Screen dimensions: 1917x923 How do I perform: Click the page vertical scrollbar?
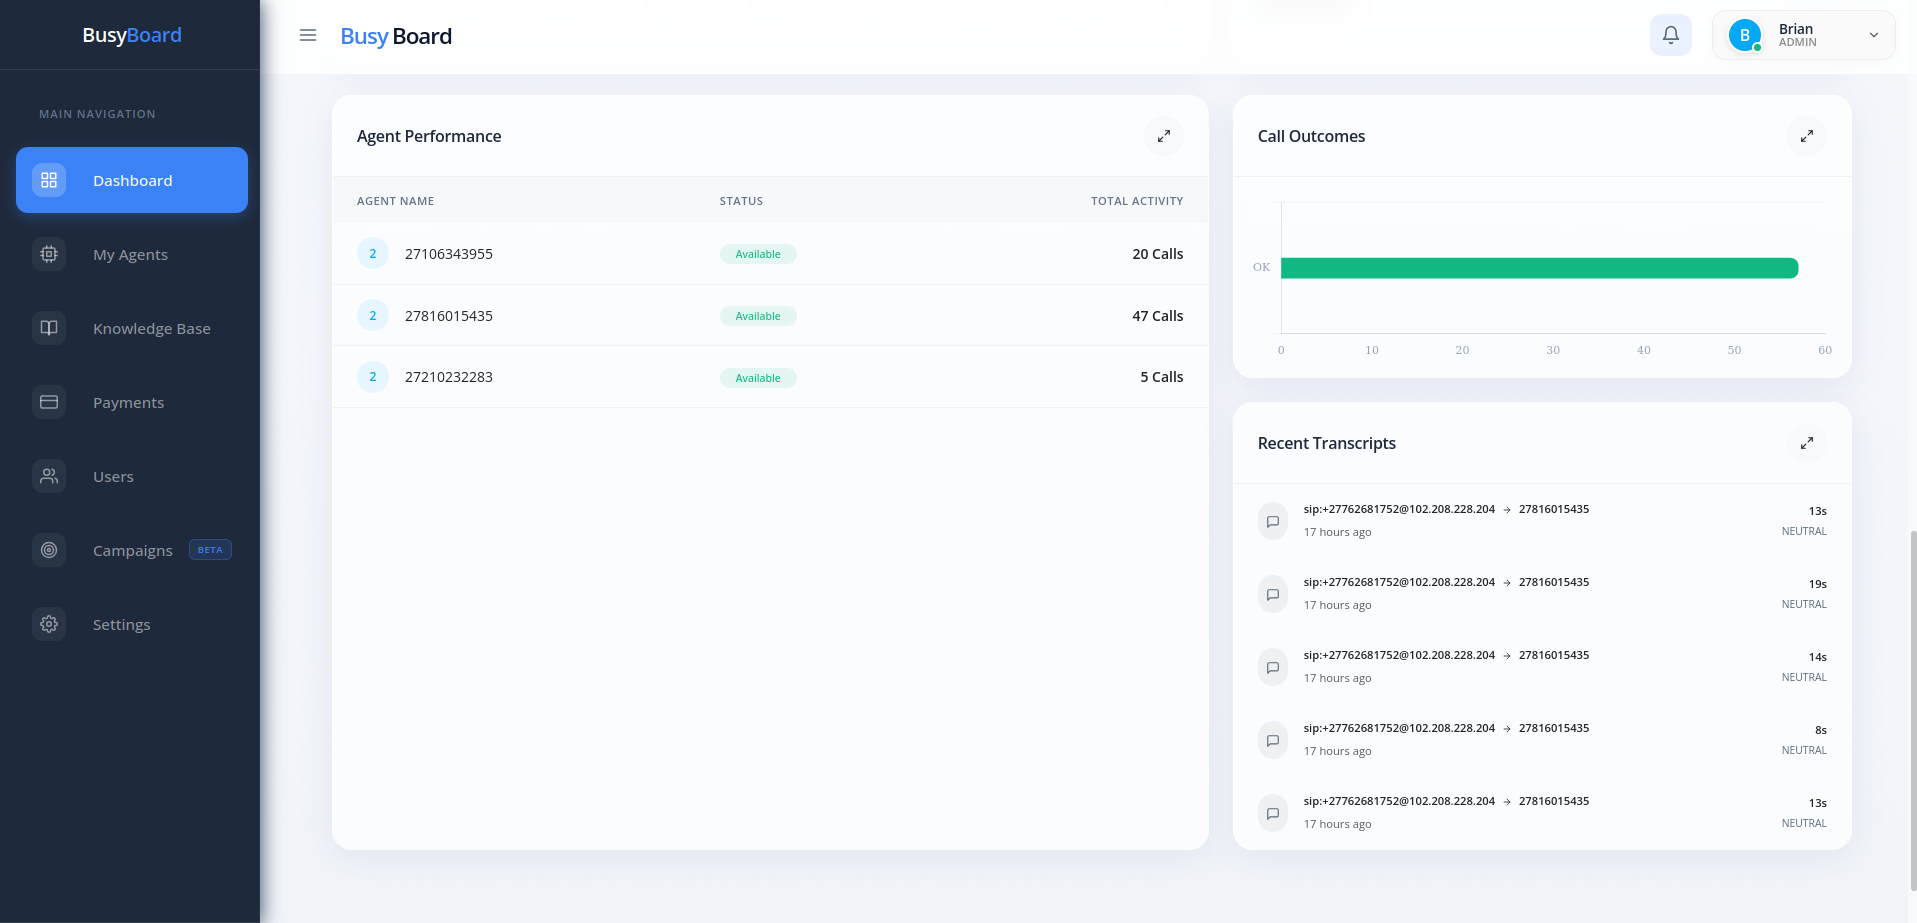(x=1913, y=710)
